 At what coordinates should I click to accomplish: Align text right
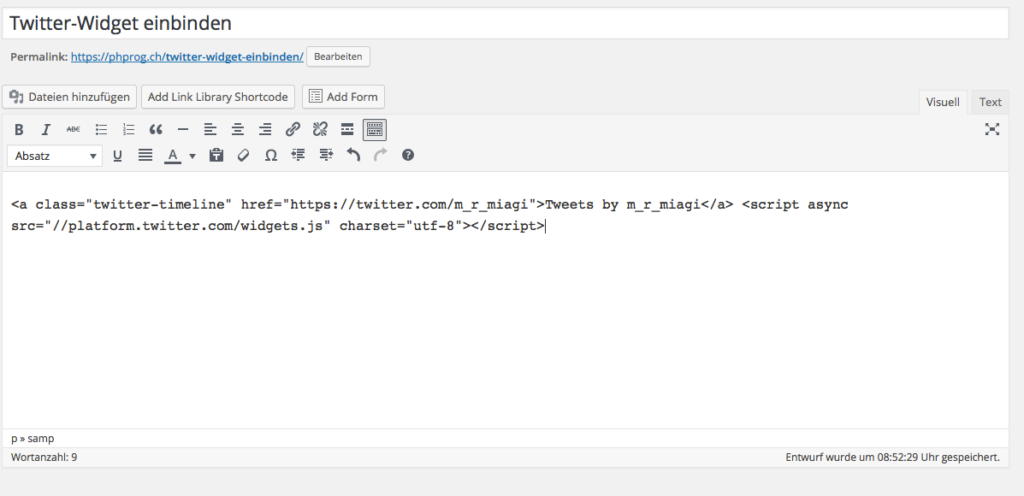264,130
